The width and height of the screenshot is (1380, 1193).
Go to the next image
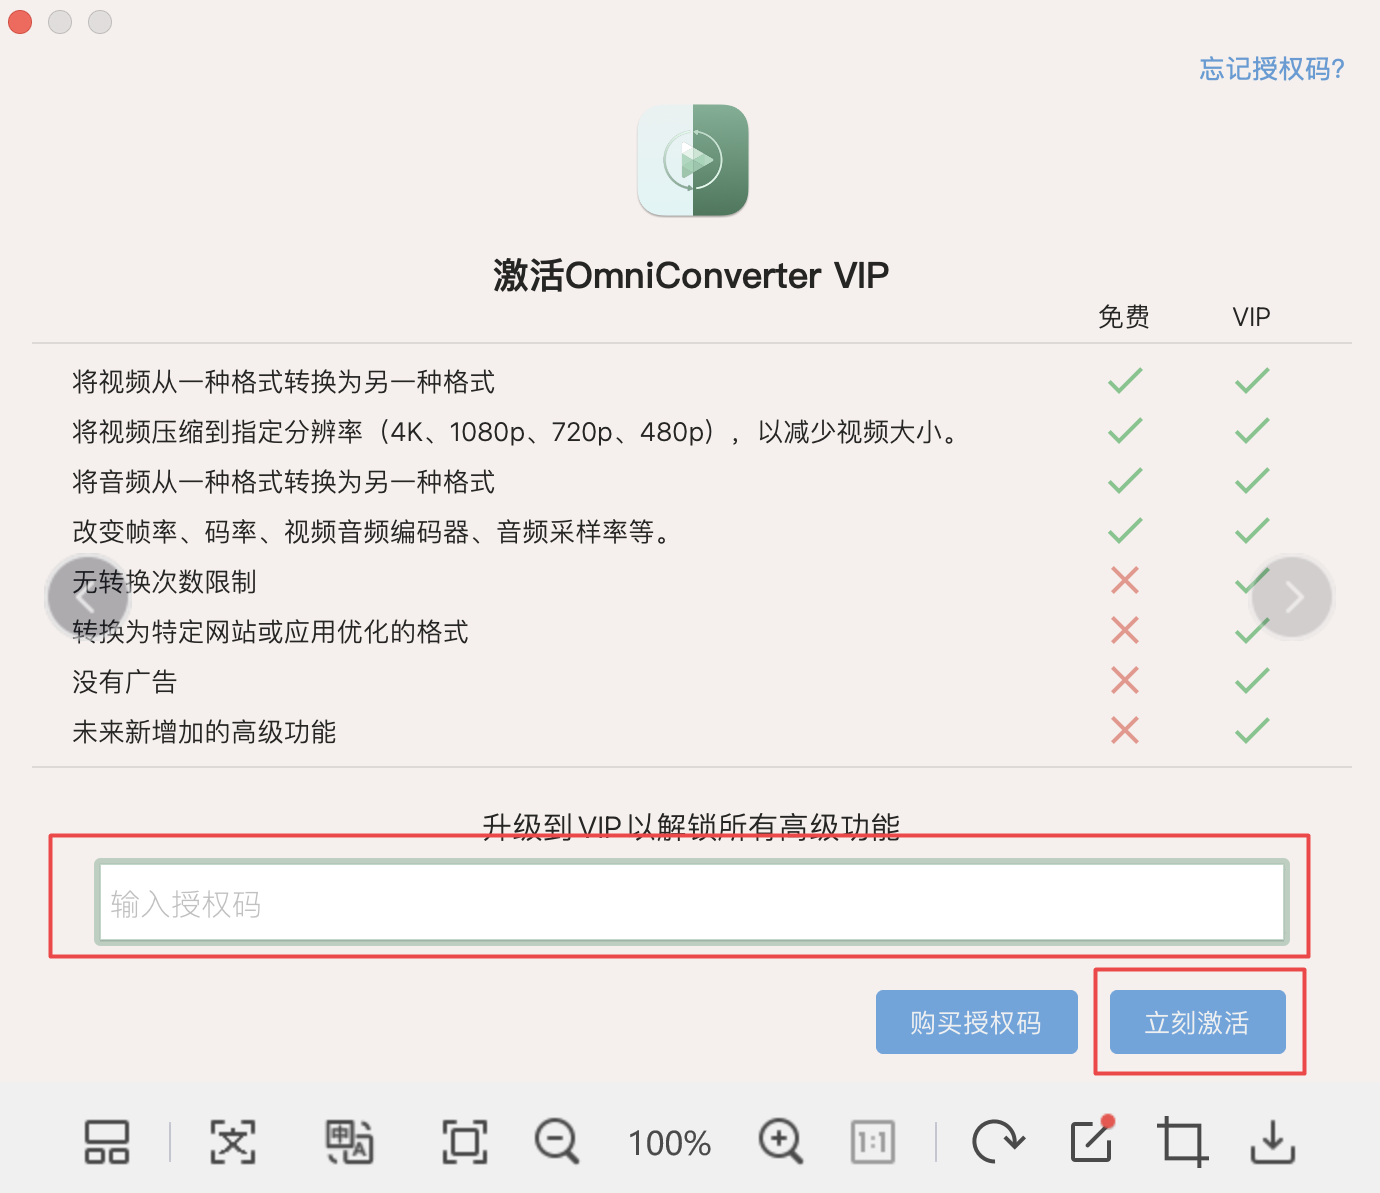[1292, 597]
